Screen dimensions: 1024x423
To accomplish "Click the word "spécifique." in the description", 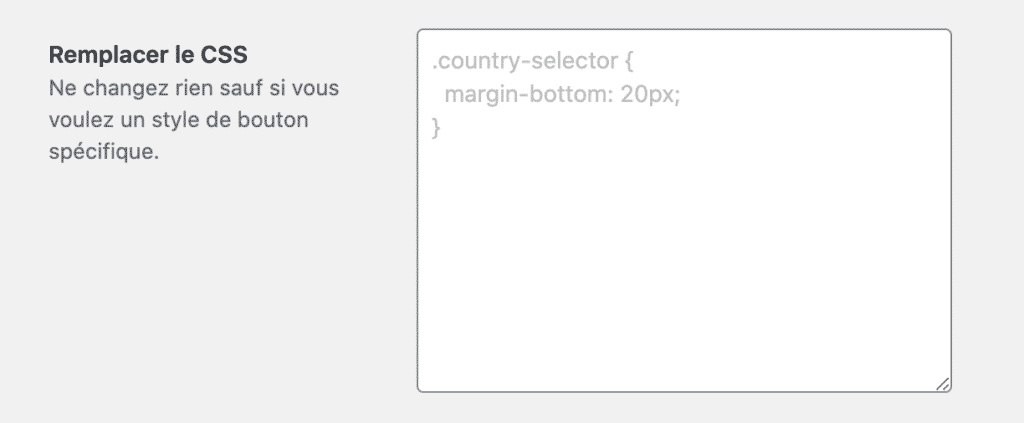I will pos(103,154).
